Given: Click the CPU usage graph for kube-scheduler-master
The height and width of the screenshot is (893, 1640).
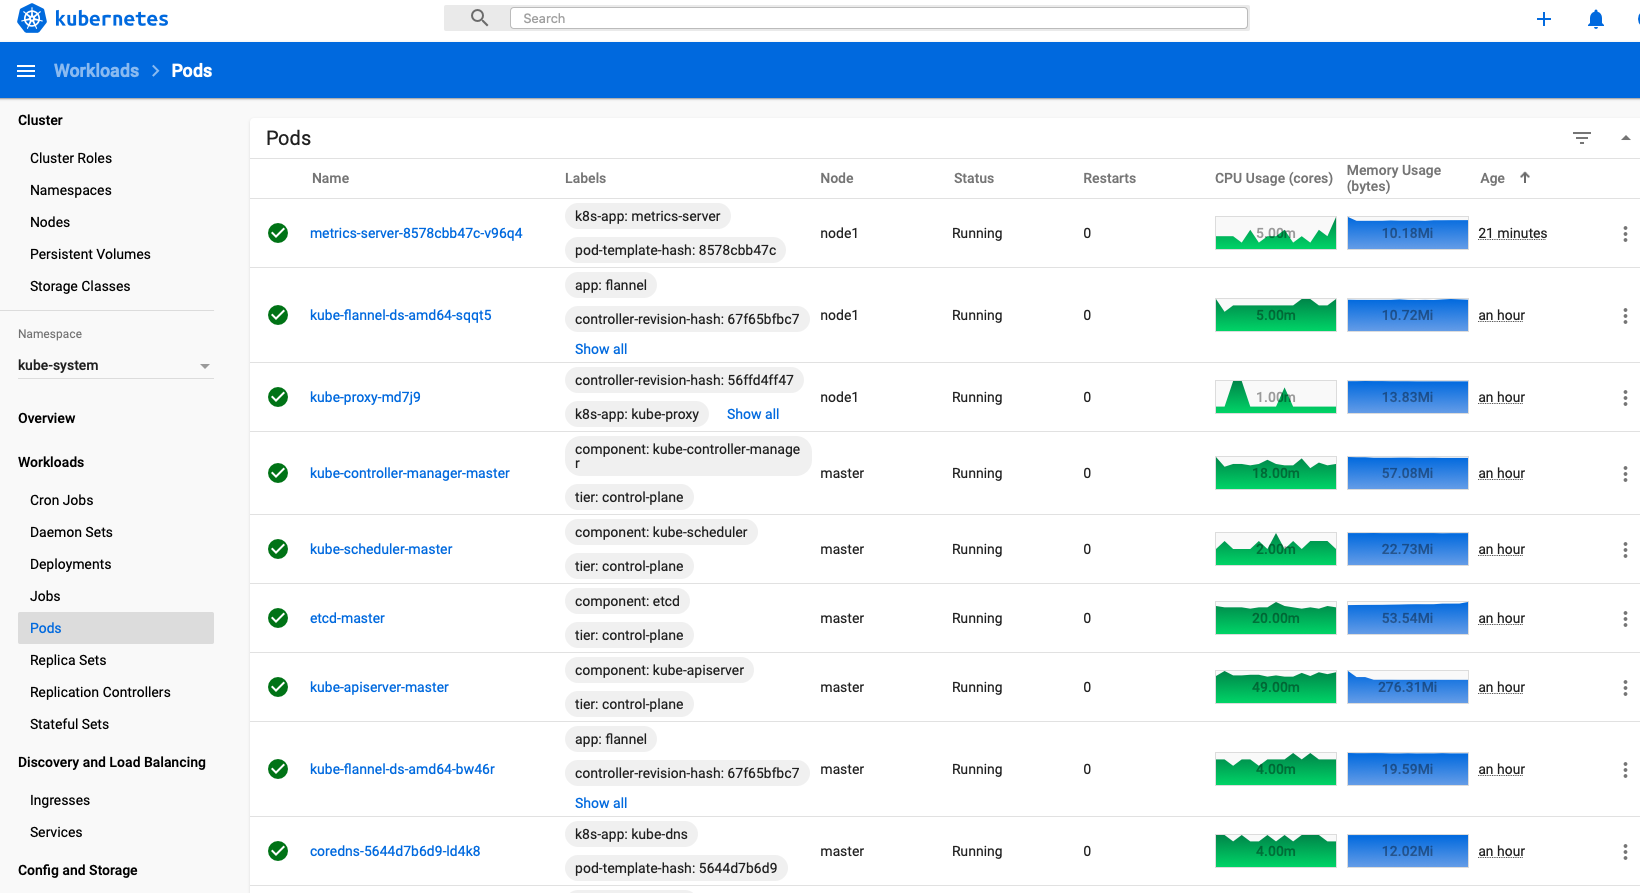Looking at the screenshot, I should pyautogui.click(x=1276, y=549).
